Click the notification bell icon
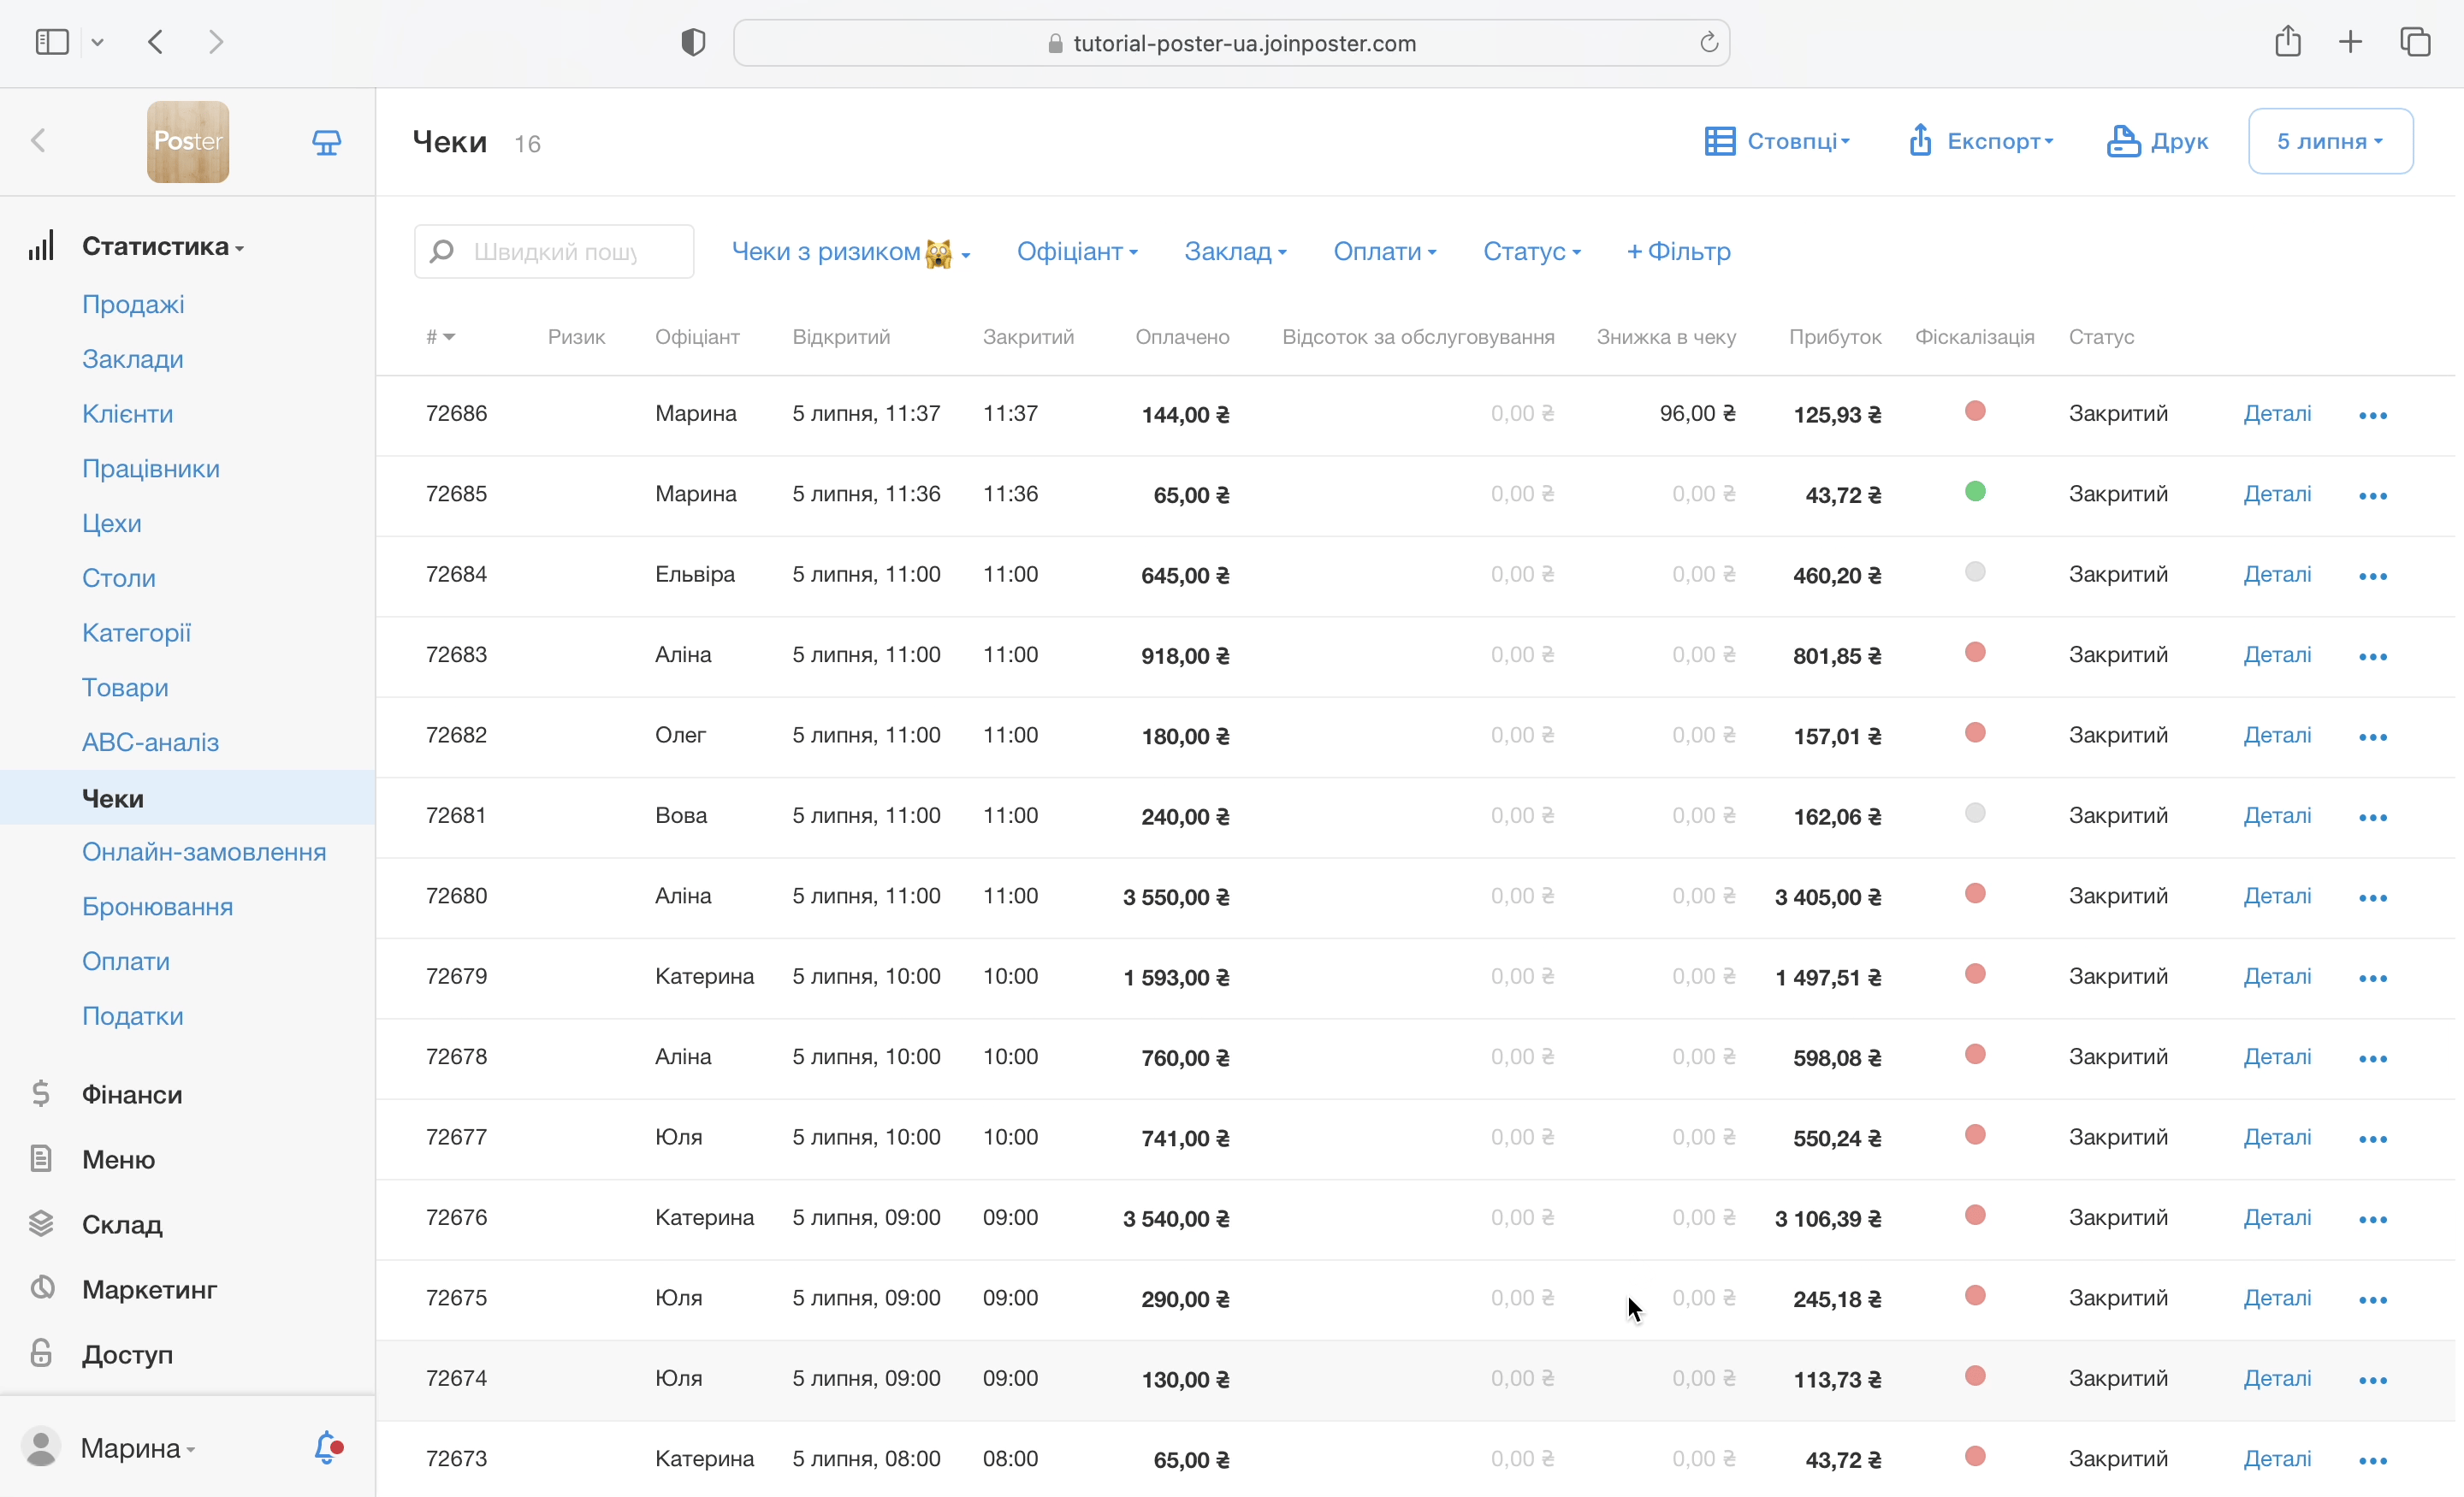The width and height of the screenshot is (2464, 1497). 326,1447
